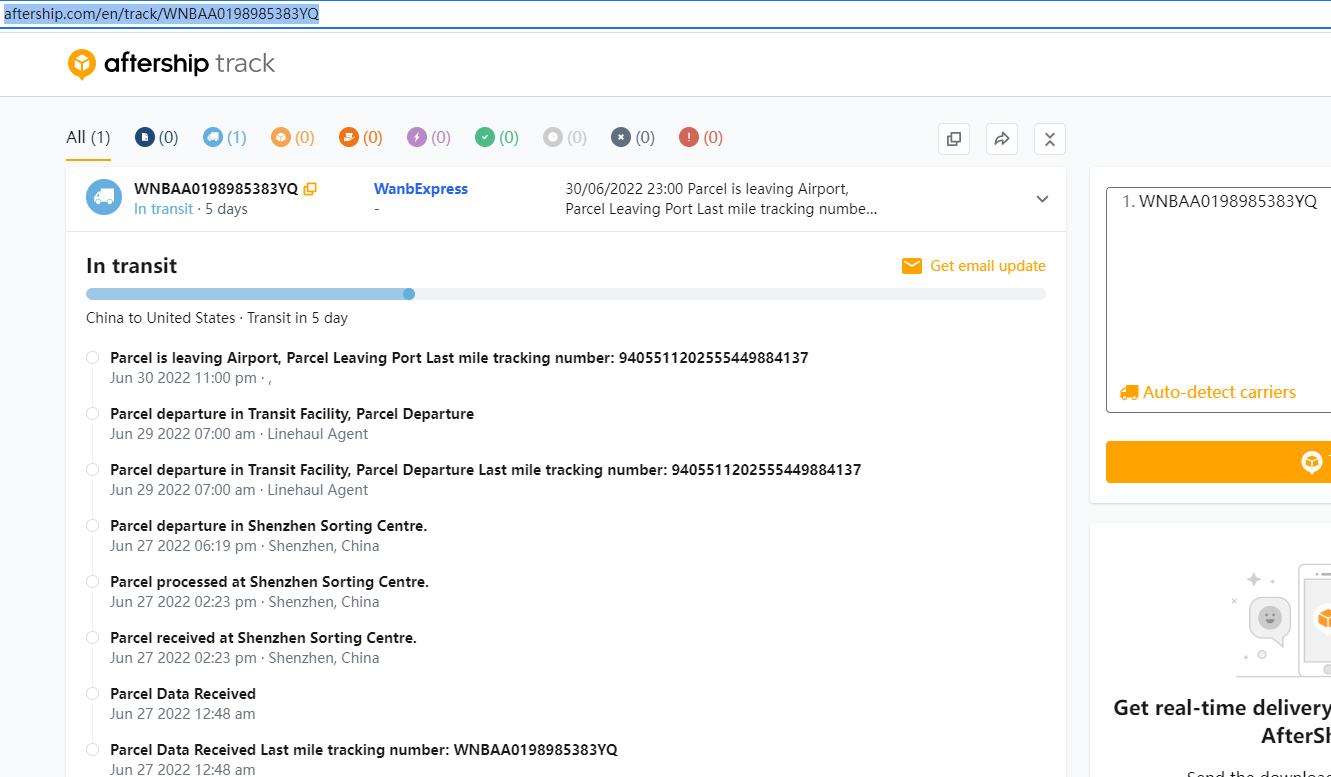Collapse all shipments with the collapse button
This screenshot has height=777, width=1331.
(1049, 139)
